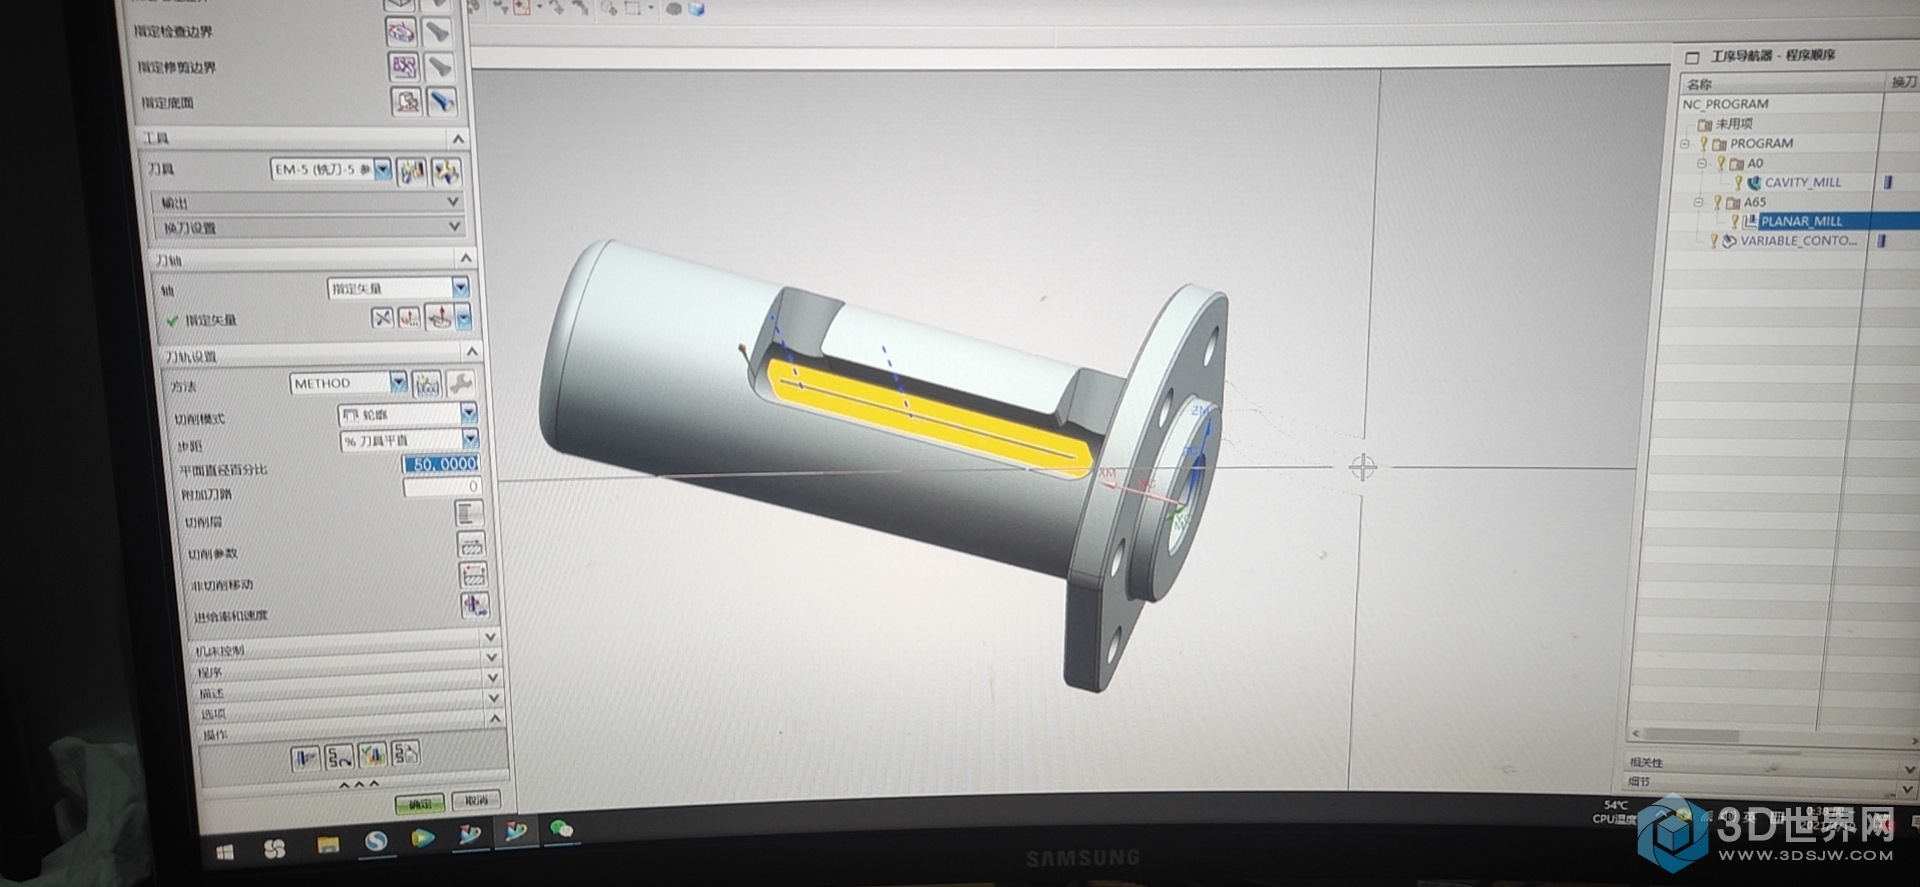The height and width of the screenshot is (887, 1920).
Task: Click the 平面直径百分比 field showing 50.0000
Action: point(441,464)
